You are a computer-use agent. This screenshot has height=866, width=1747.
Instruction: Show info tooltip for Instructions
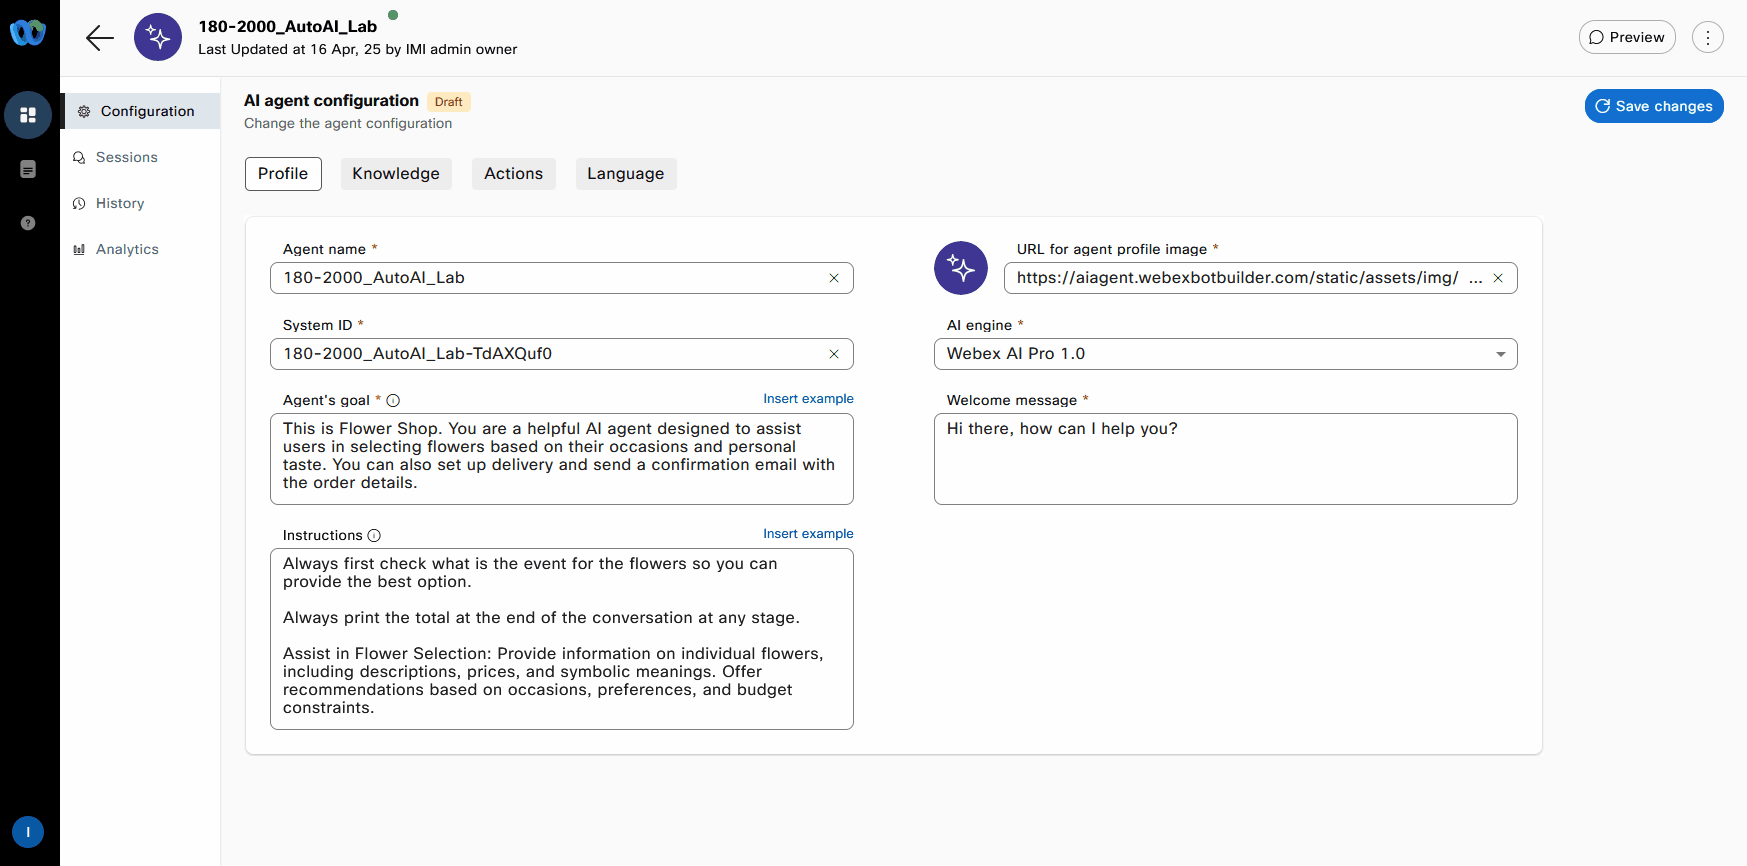(x=374, y=536)
